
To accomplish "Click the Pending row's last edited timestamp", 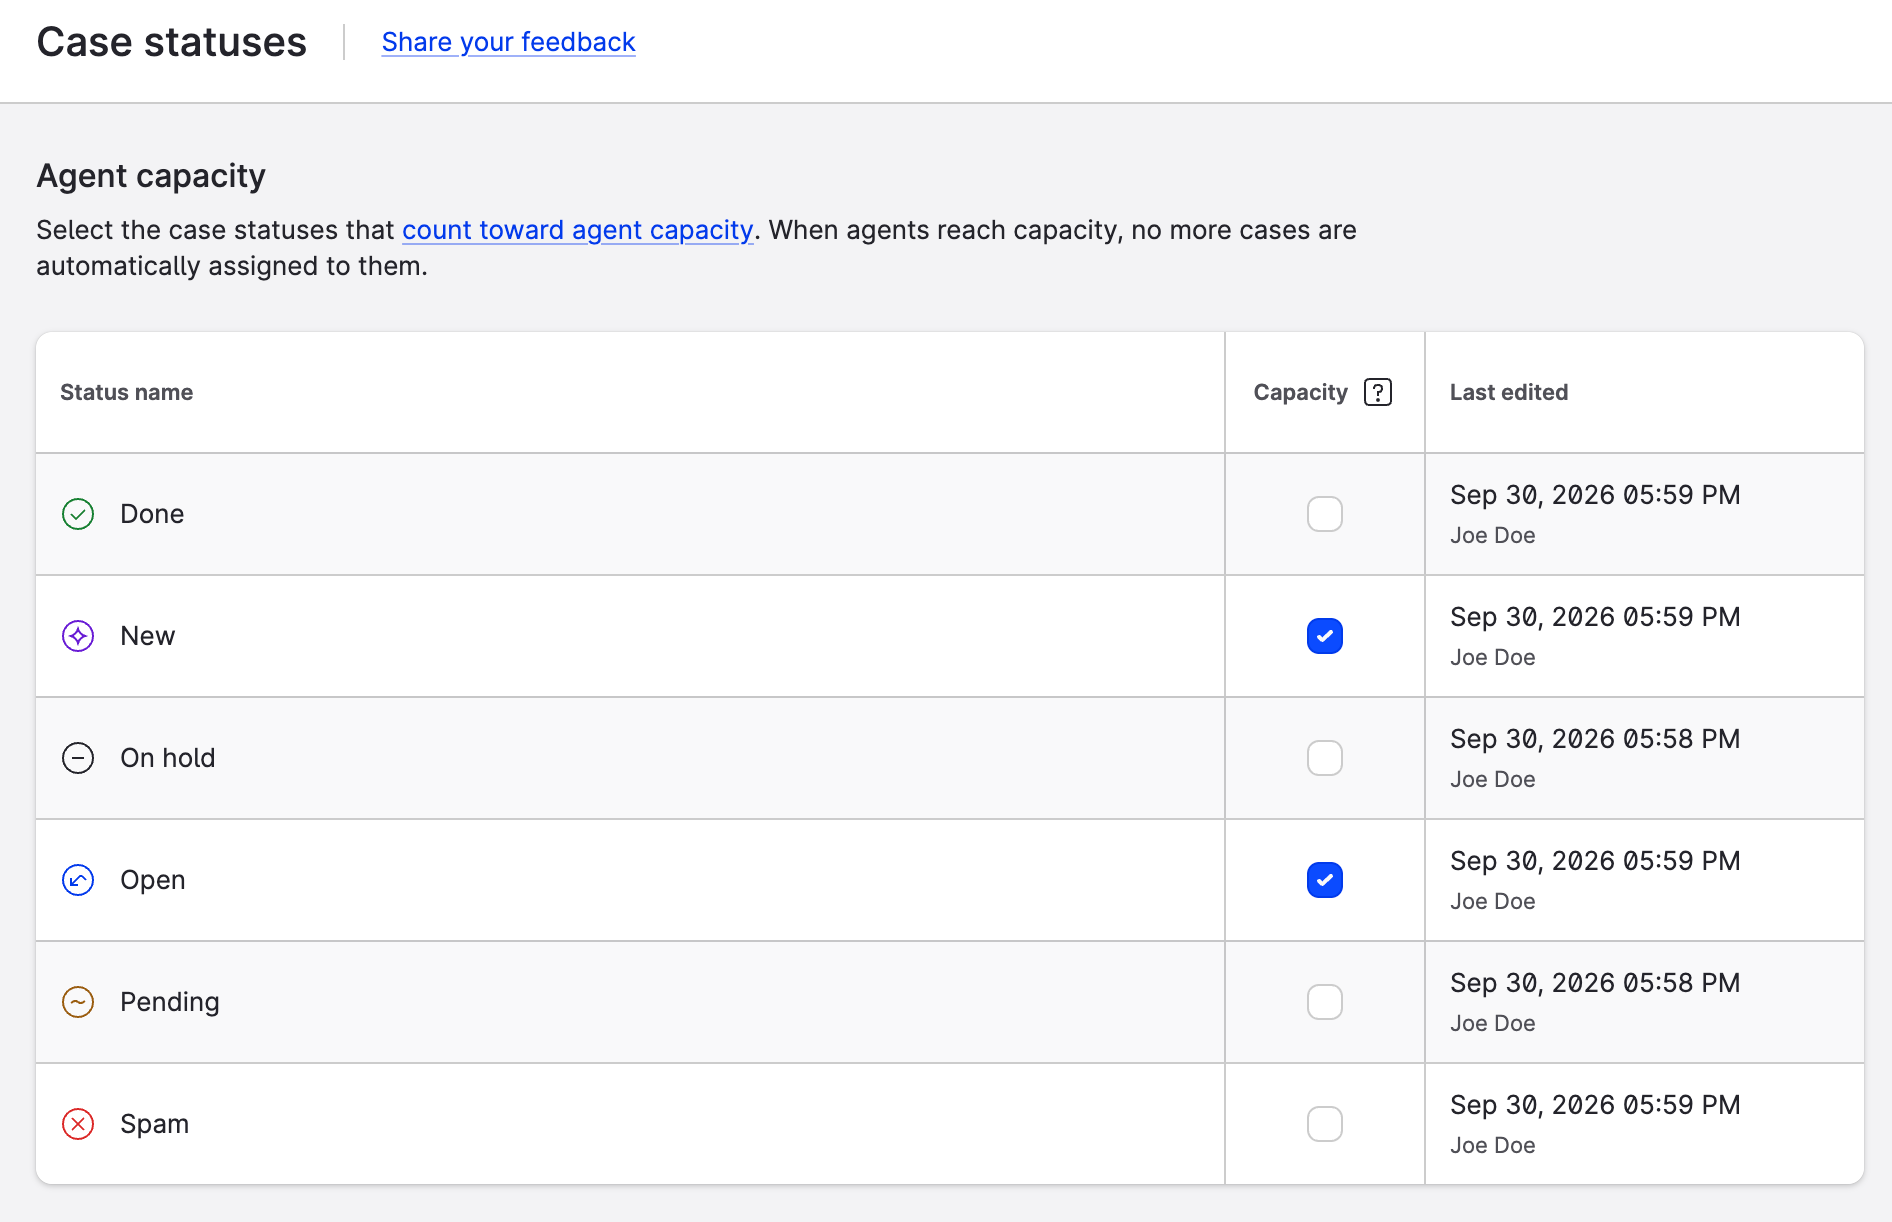I will coord(1595,983).
